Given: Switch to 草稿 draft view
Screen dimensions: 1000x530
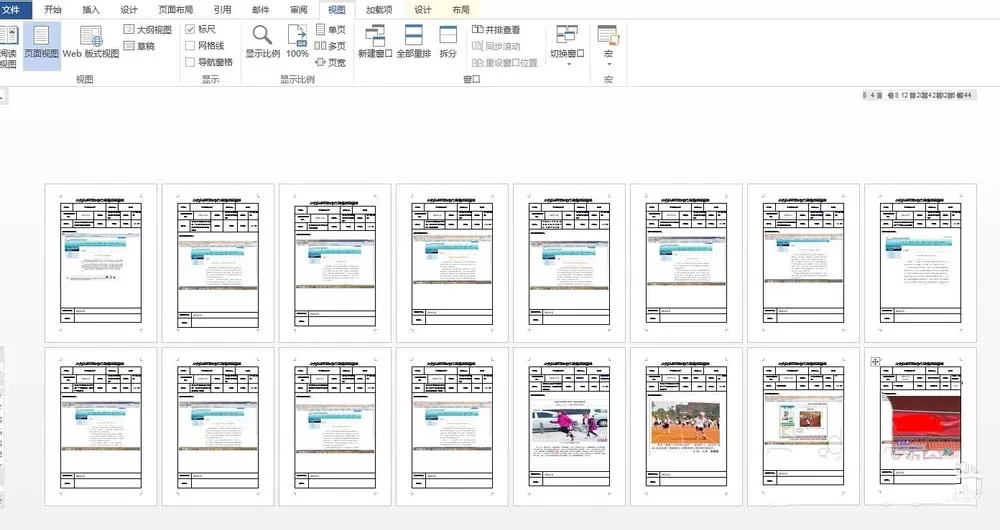Looking at the screenshot, I should point(139,46).
